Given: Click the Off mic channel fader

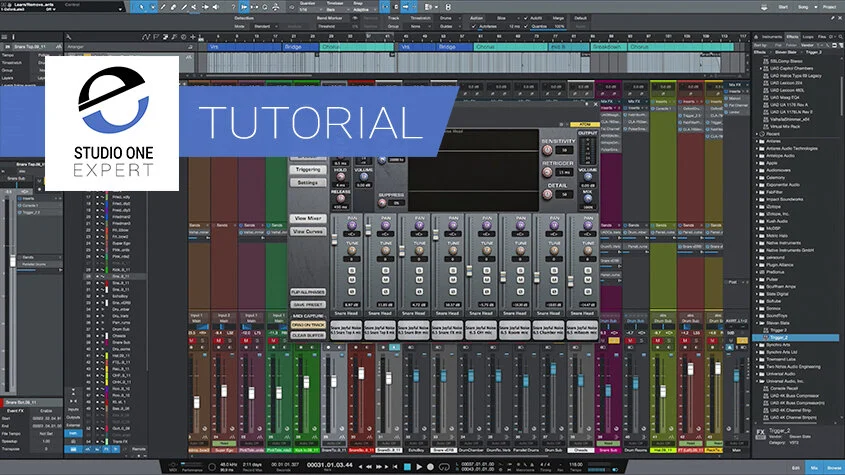Looking at the screenshot, I should click(469, 272).
